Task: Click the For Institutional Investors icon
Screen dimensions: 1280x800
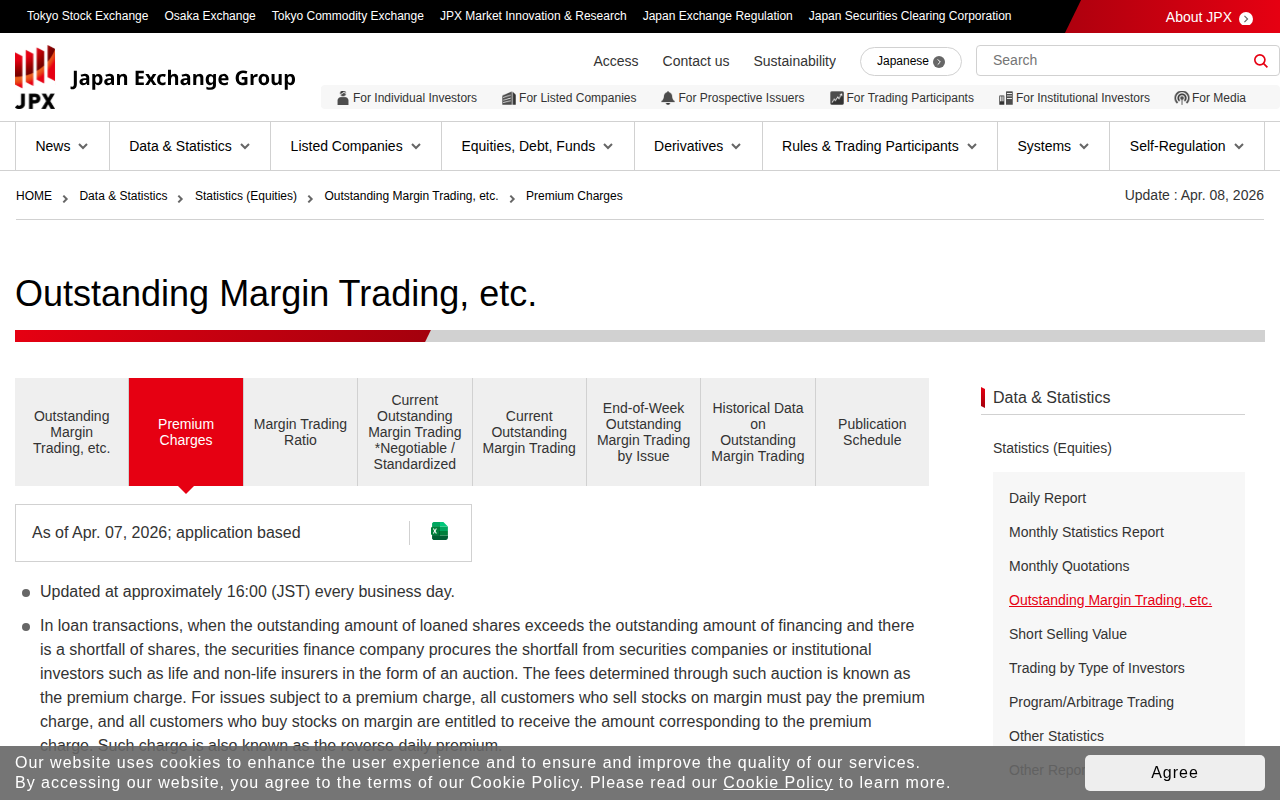Action: pos(1006,98)
